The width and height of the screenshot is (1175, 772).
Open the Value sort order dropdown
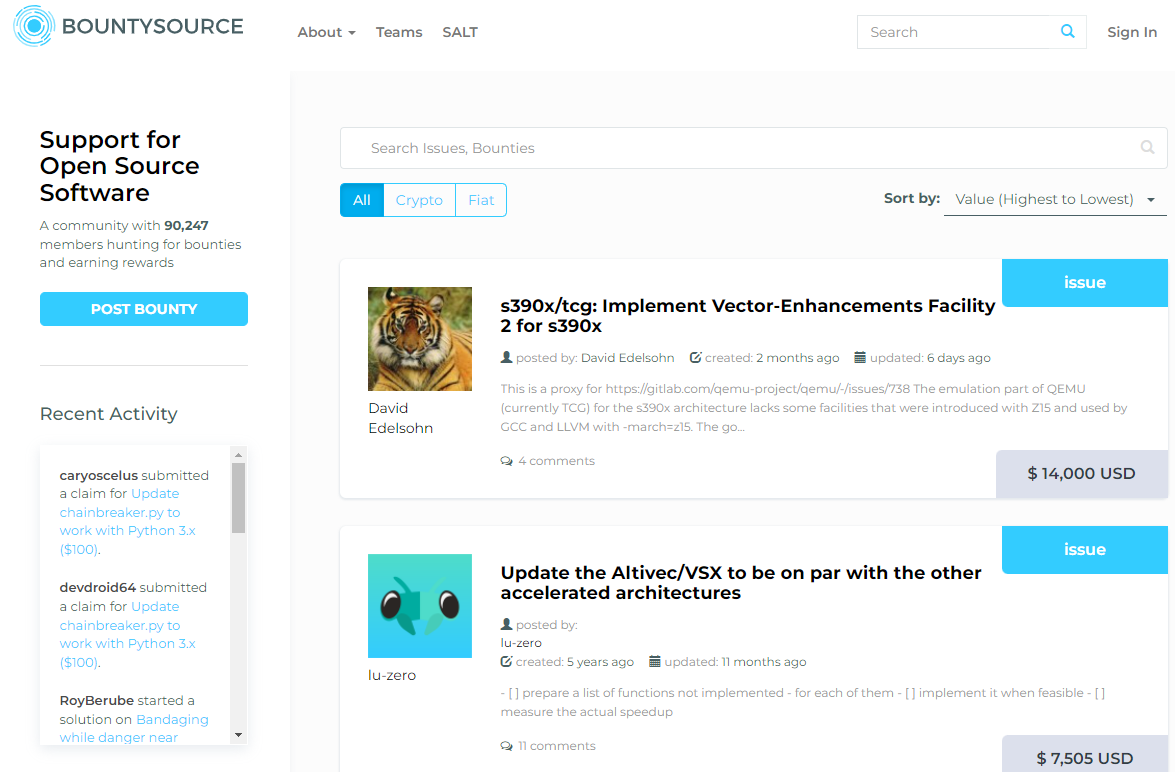[x=1054, y=199]
